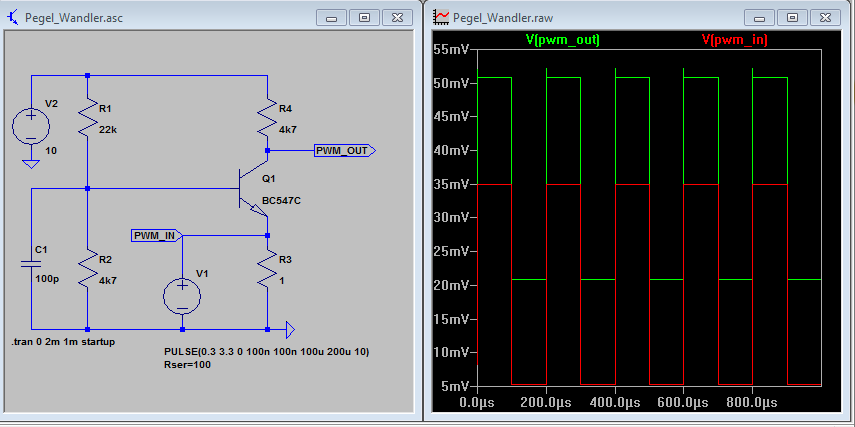Click the C1 reference designator
The height and width of the screenshot is (427, 855).
[41, 249]
